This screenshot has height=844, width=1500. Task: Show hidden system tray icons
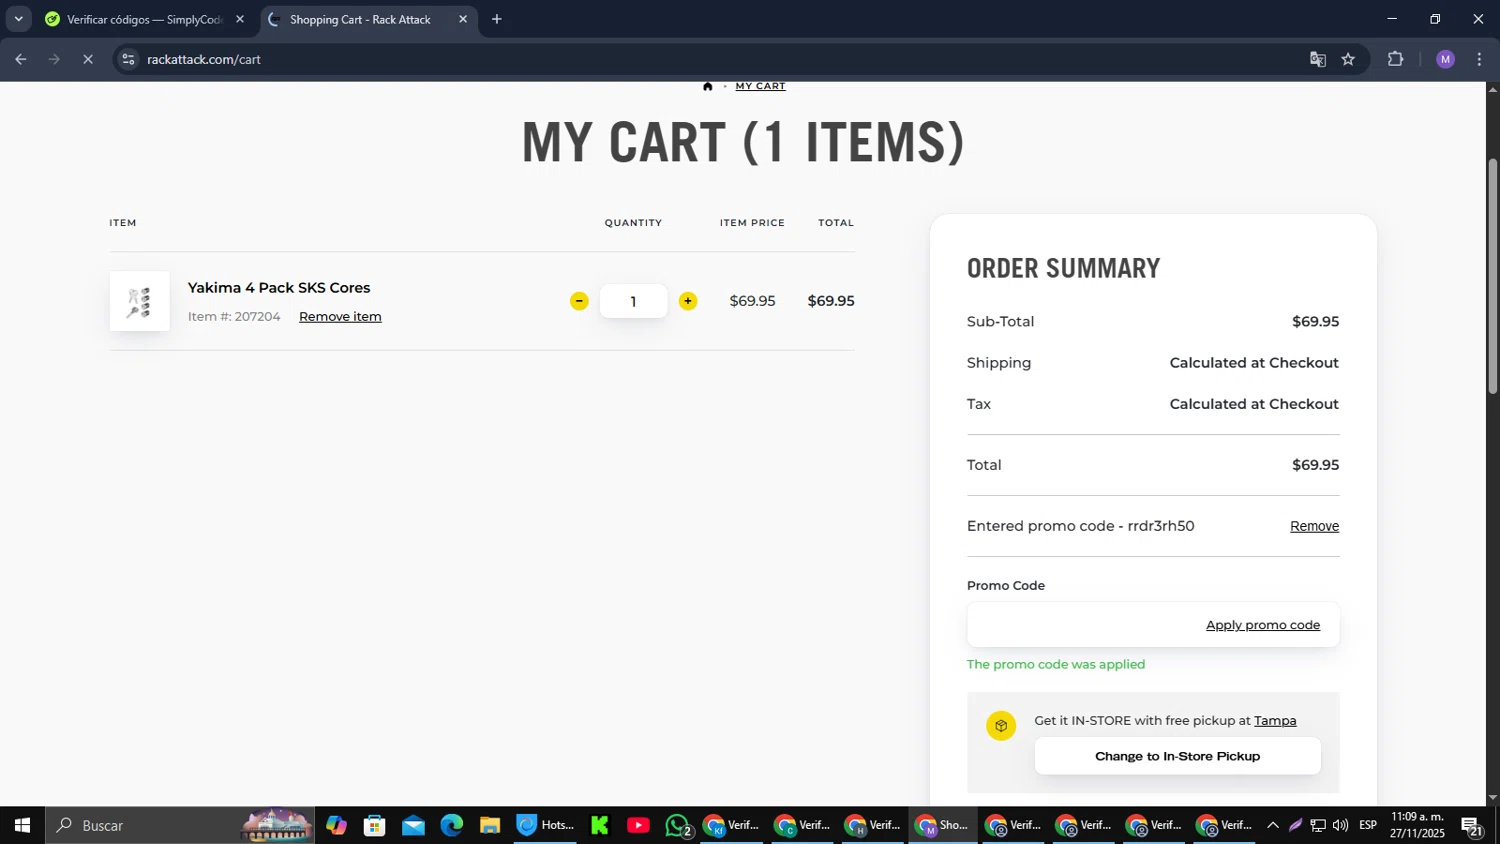(x=1272, y=825)
